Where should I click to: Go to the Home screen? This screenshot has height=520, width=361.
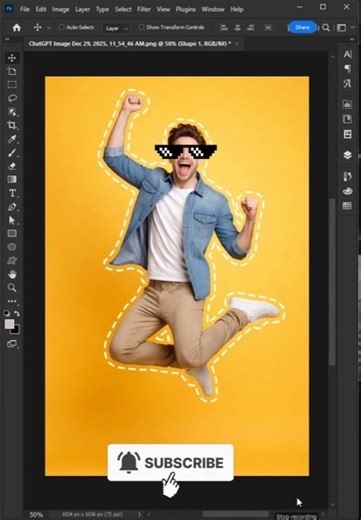coord(17,28)
